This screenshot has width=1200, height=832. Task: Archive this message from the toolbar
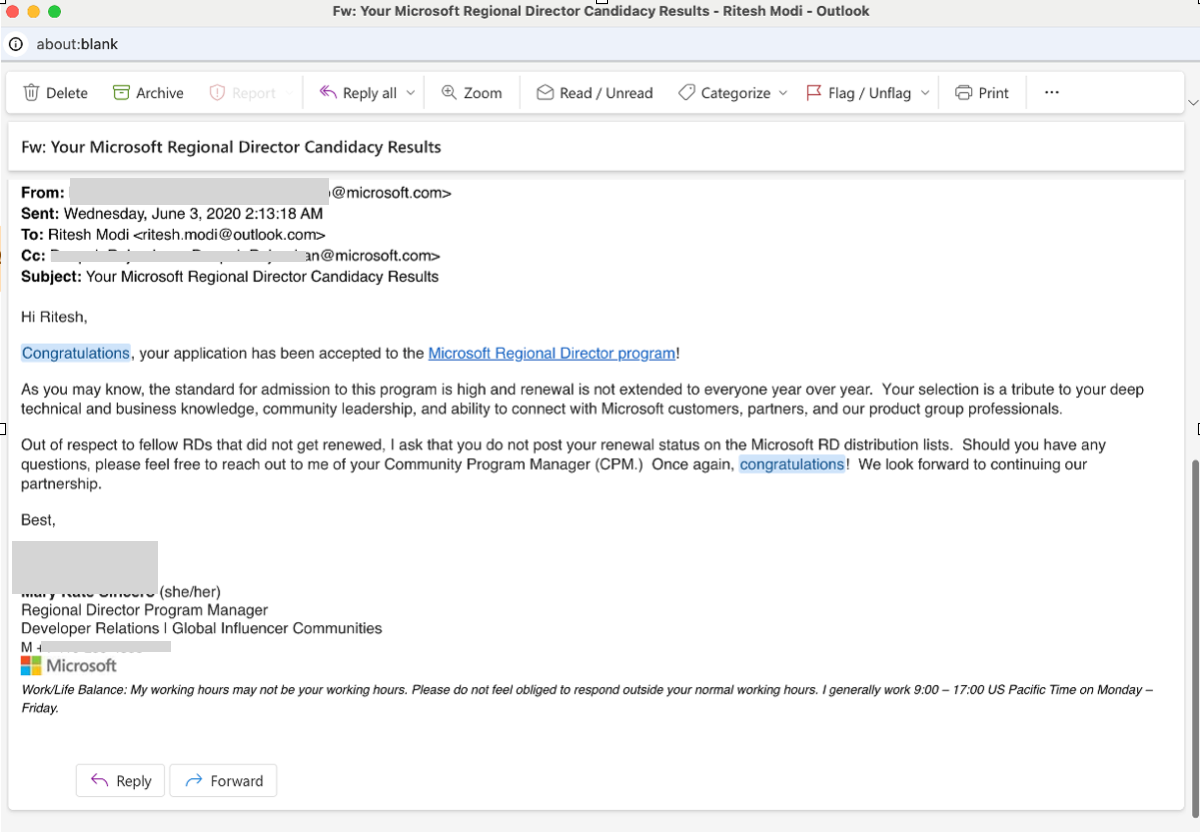(121, 93)
